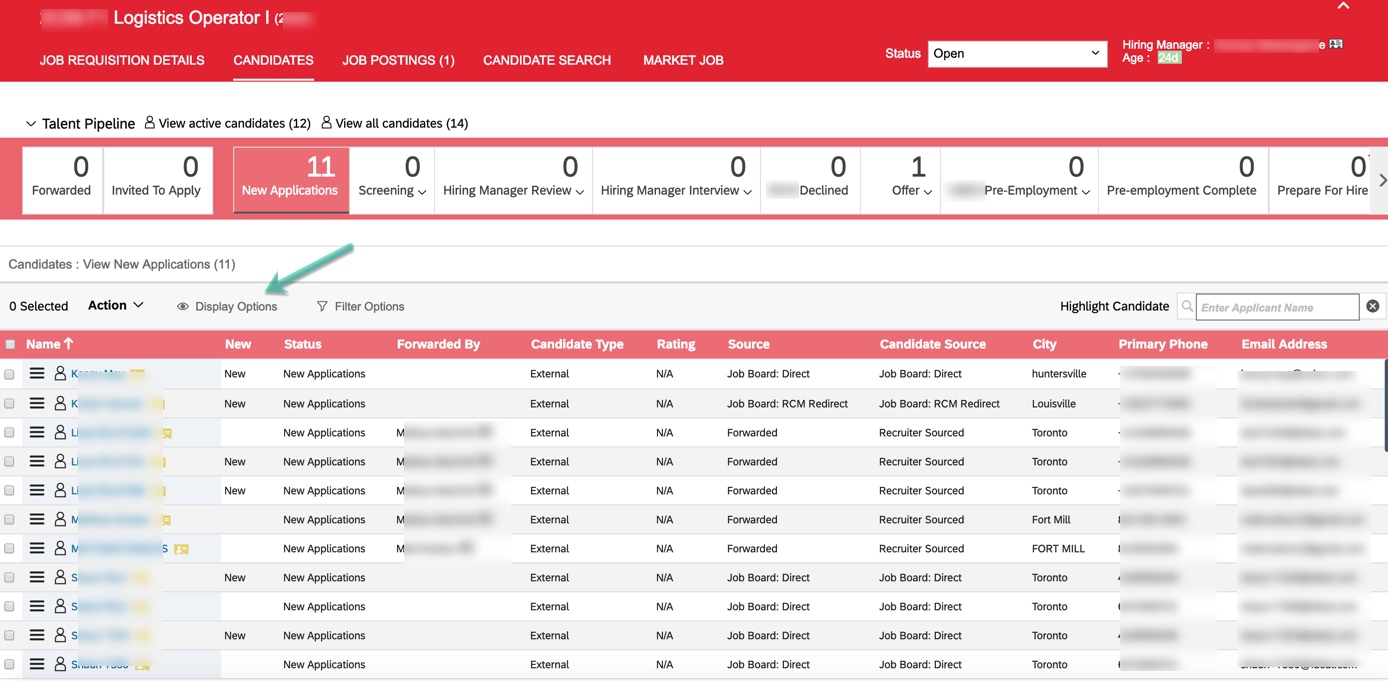Expand the Screening stage dropdown arrow
1388x681 pixels.
tap(422, 192)
